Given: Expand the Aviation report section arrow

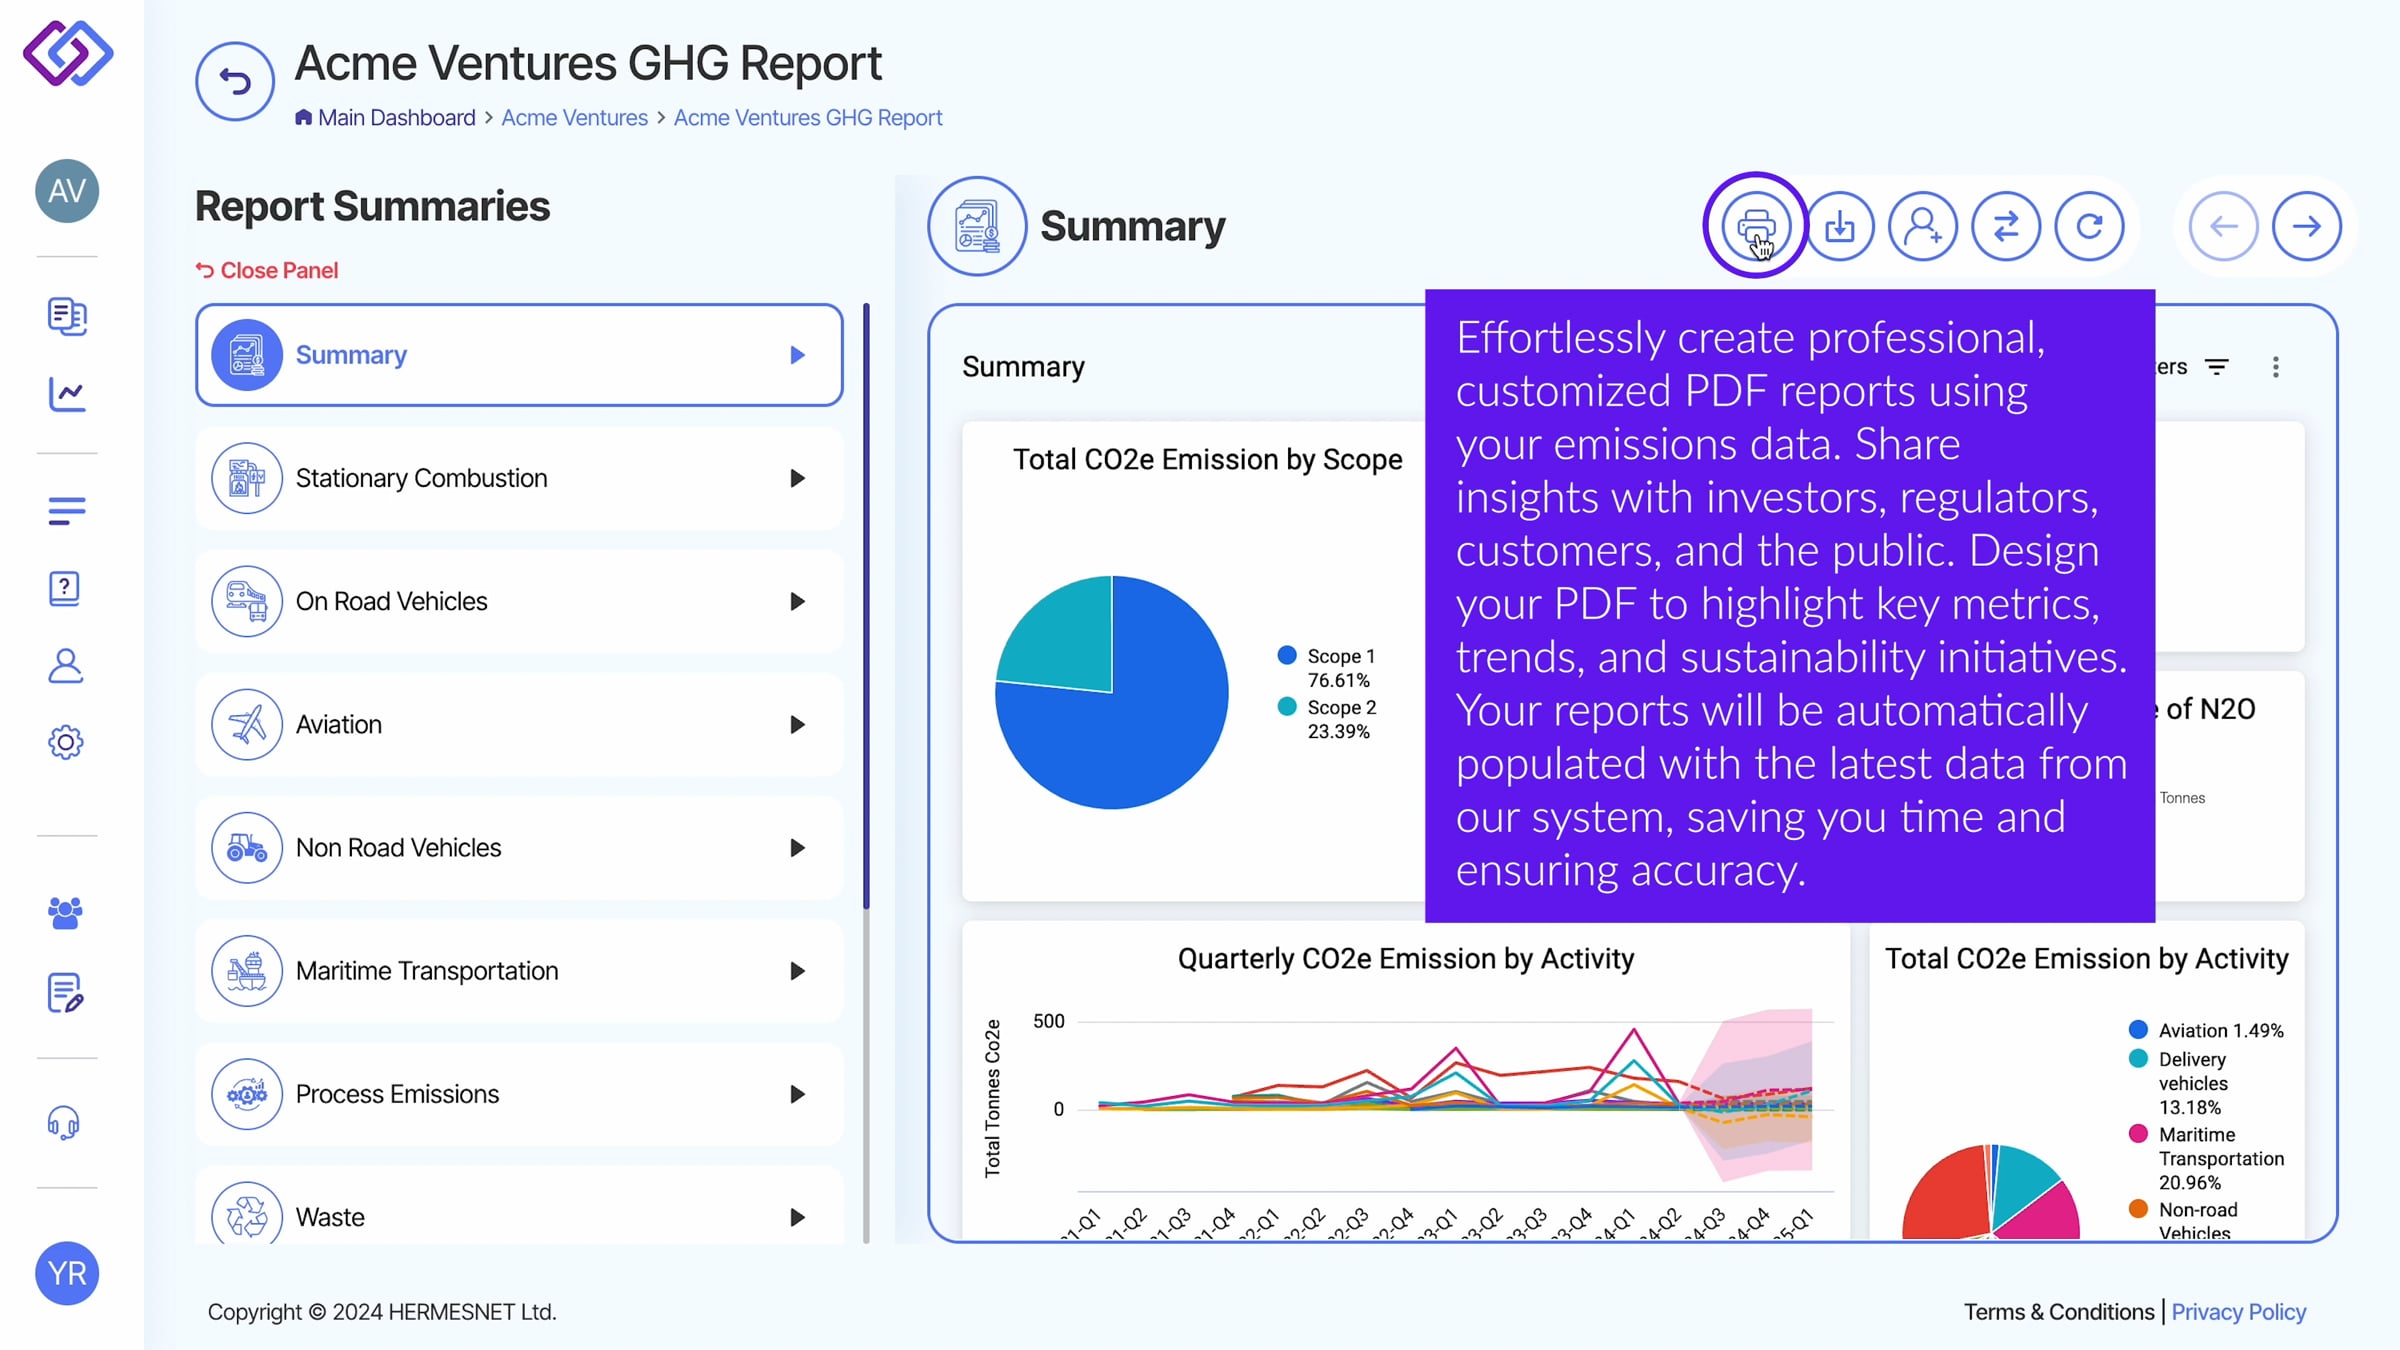Looking at the screenshot, I should [x=797, y=724].
